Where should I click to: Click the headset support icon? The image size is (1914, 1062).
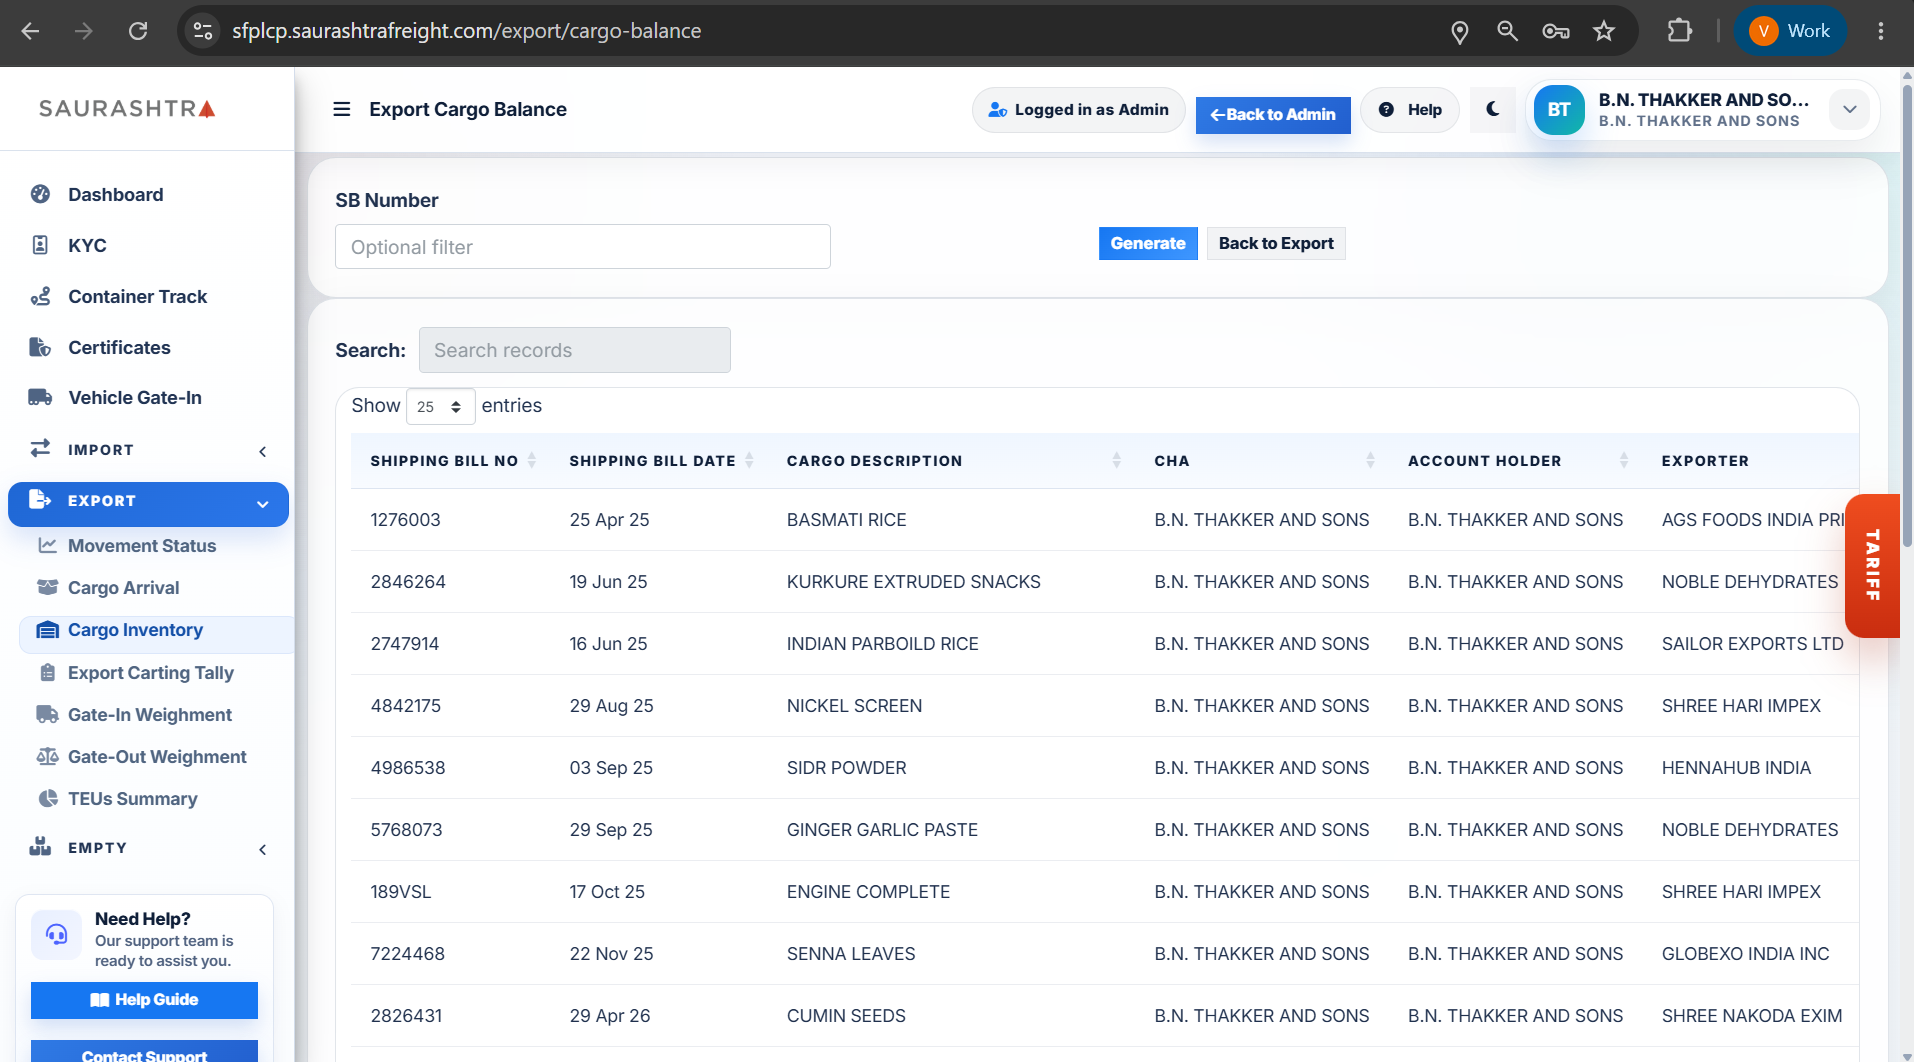tap(56, 934)
